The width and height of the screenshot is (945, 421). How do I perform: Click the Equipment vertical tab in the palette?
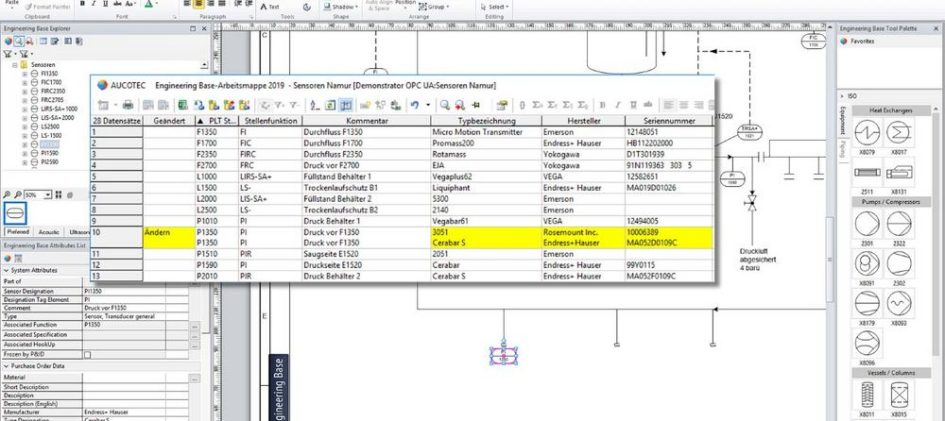[x=843, y=121]
